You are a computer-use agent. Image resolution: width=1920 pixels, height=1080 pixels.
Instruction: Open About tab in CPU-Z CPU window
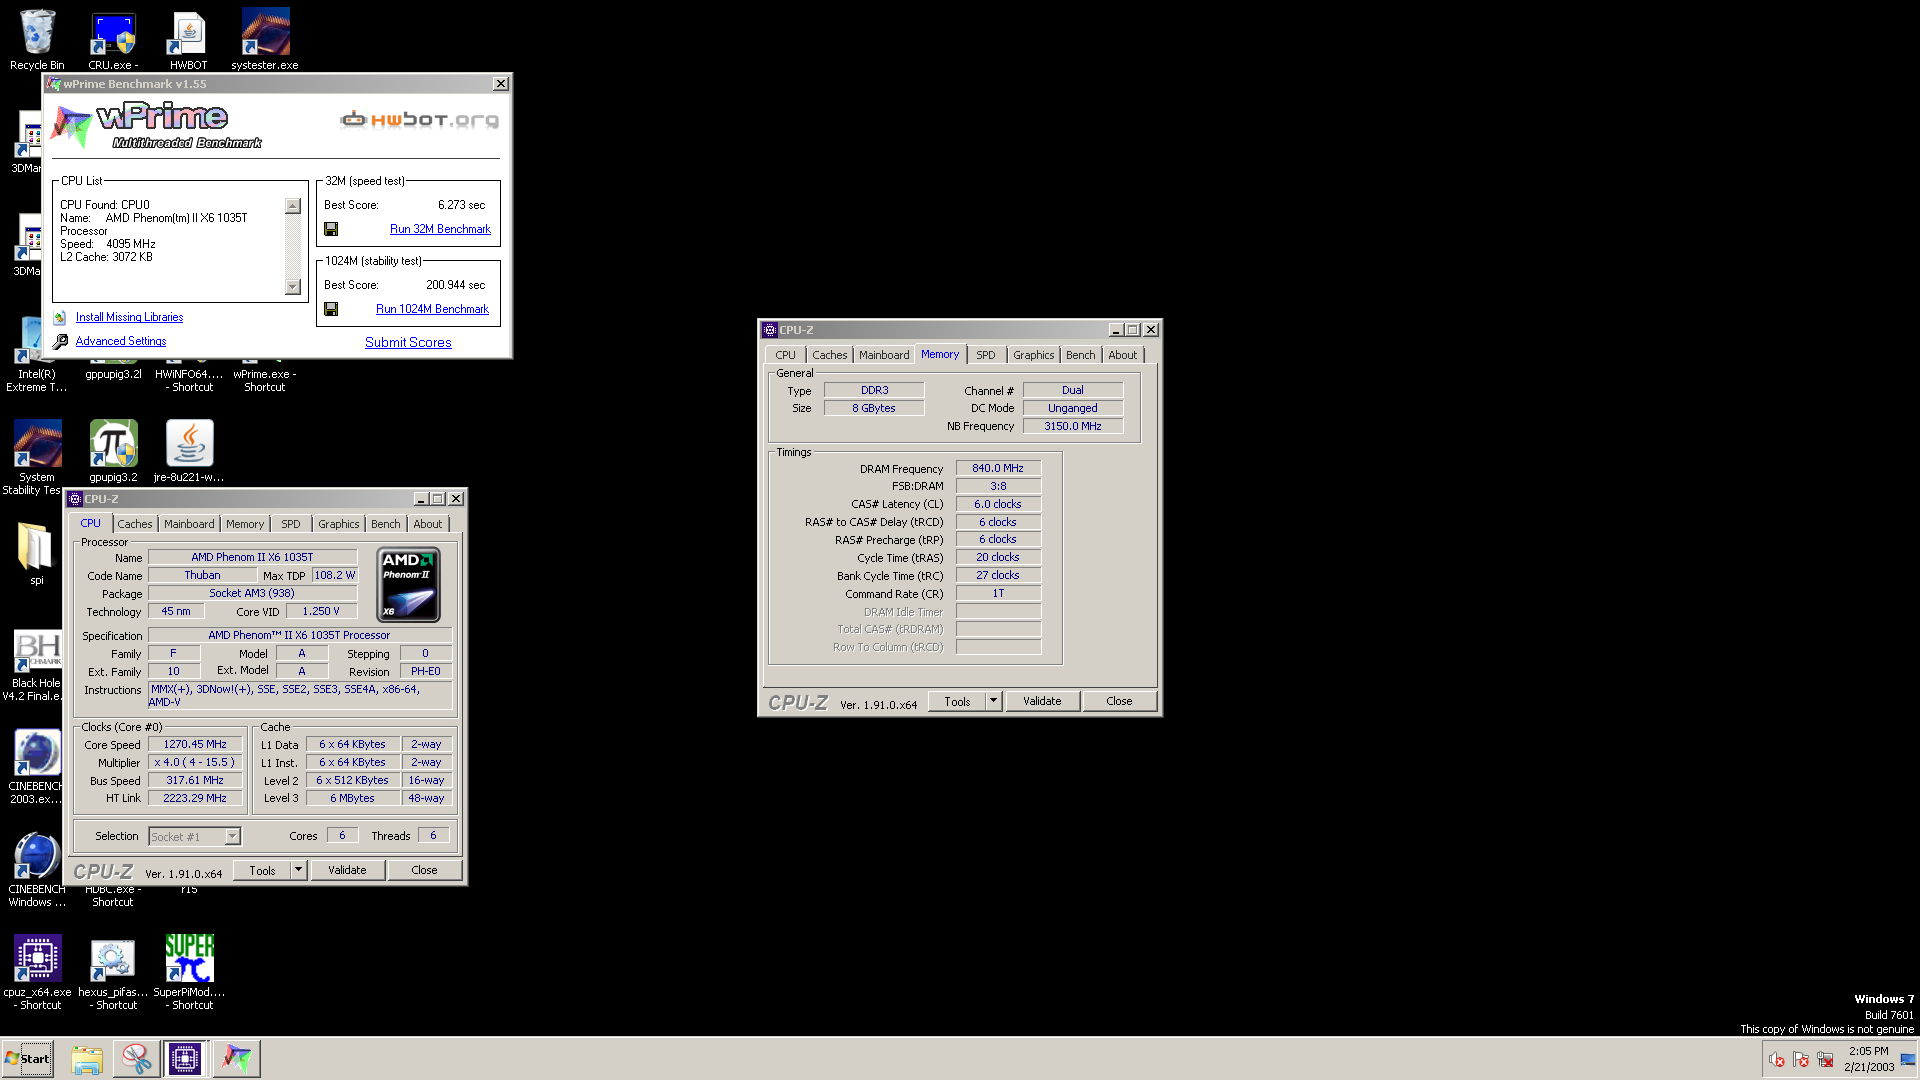click(x=428, y=524)
